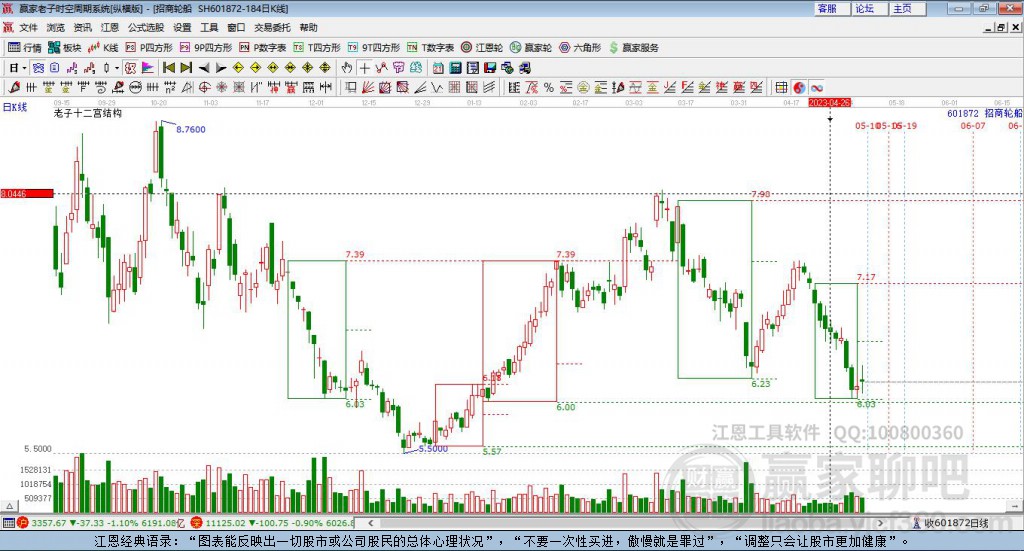Select the hand pan tool
Image resolution: width=1024 pixels, height=551 pixels.
coord(347,68)
